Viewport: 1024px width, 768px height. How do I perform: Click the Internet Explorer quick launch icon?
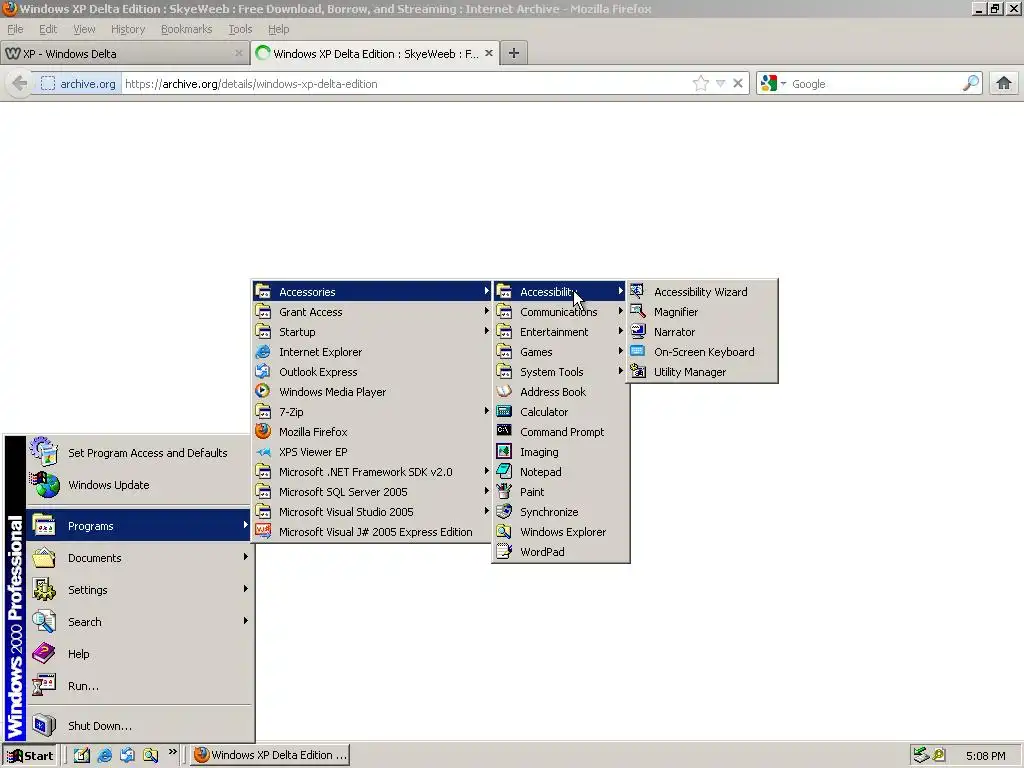click(104, 755)
